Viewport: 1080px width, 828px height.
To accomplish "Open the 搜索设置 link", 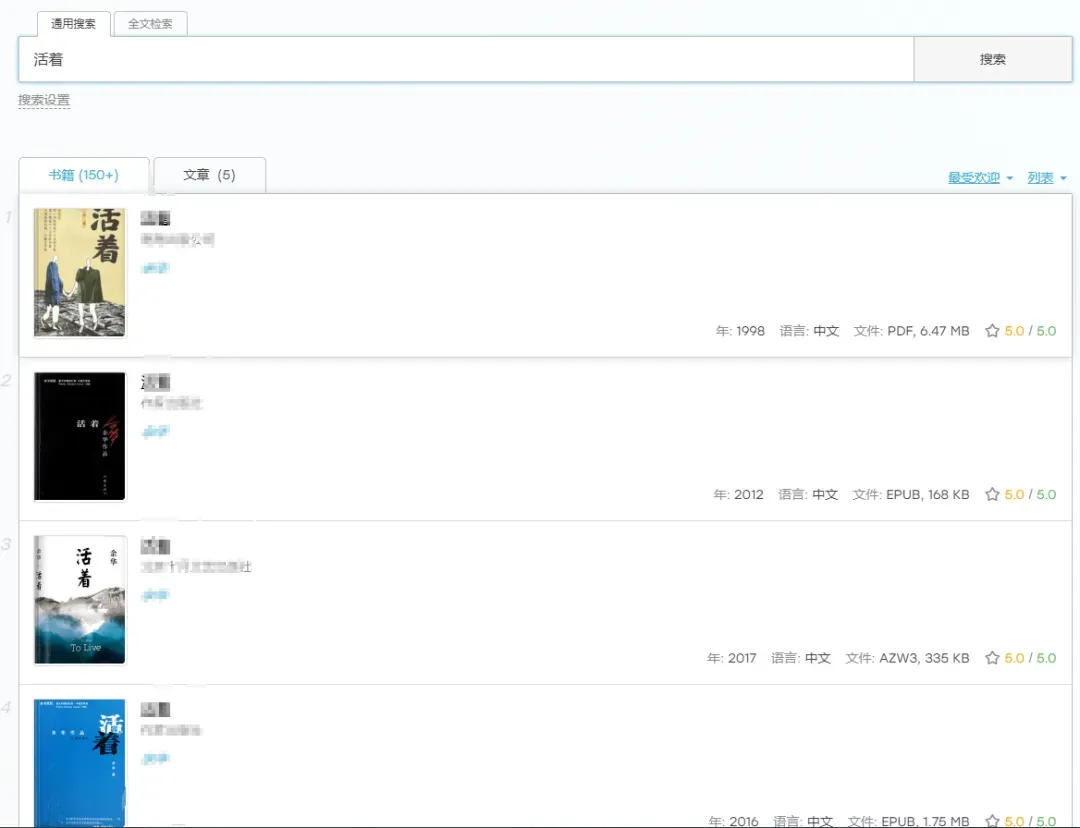I will pyautogui.click(x=44, y=100).
